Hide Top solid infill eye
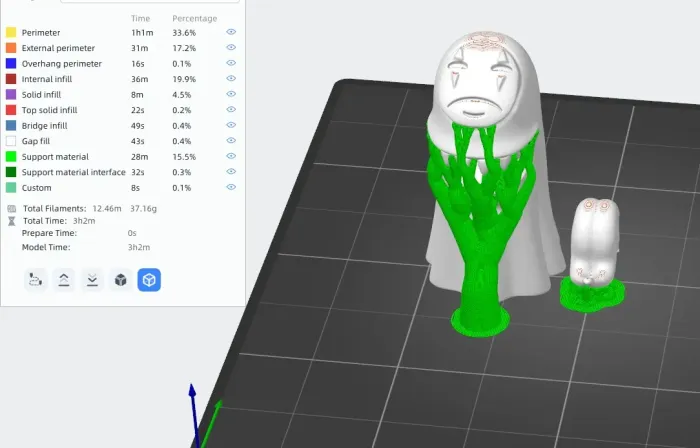This screenshot has width=700, height=448. [x=231, y=110]
